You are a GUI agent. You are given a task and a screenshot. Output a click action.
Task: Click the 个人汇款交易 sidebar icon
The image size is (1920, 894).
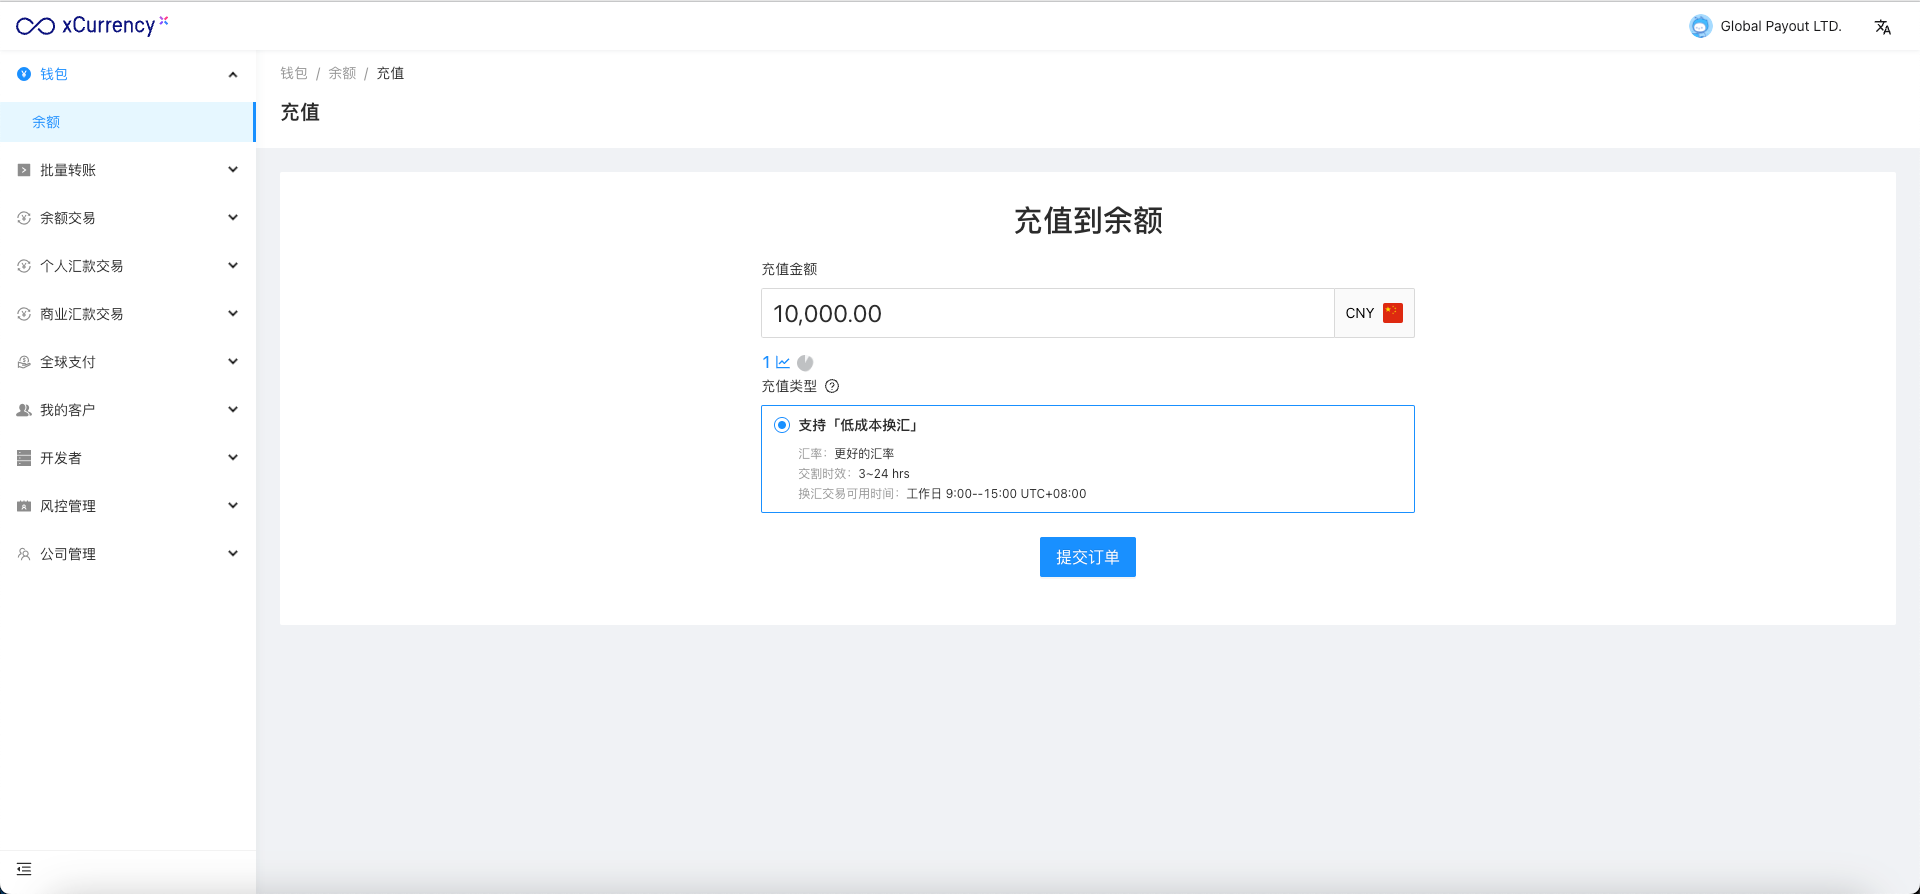pyautogui.click(x=24, y=266)
